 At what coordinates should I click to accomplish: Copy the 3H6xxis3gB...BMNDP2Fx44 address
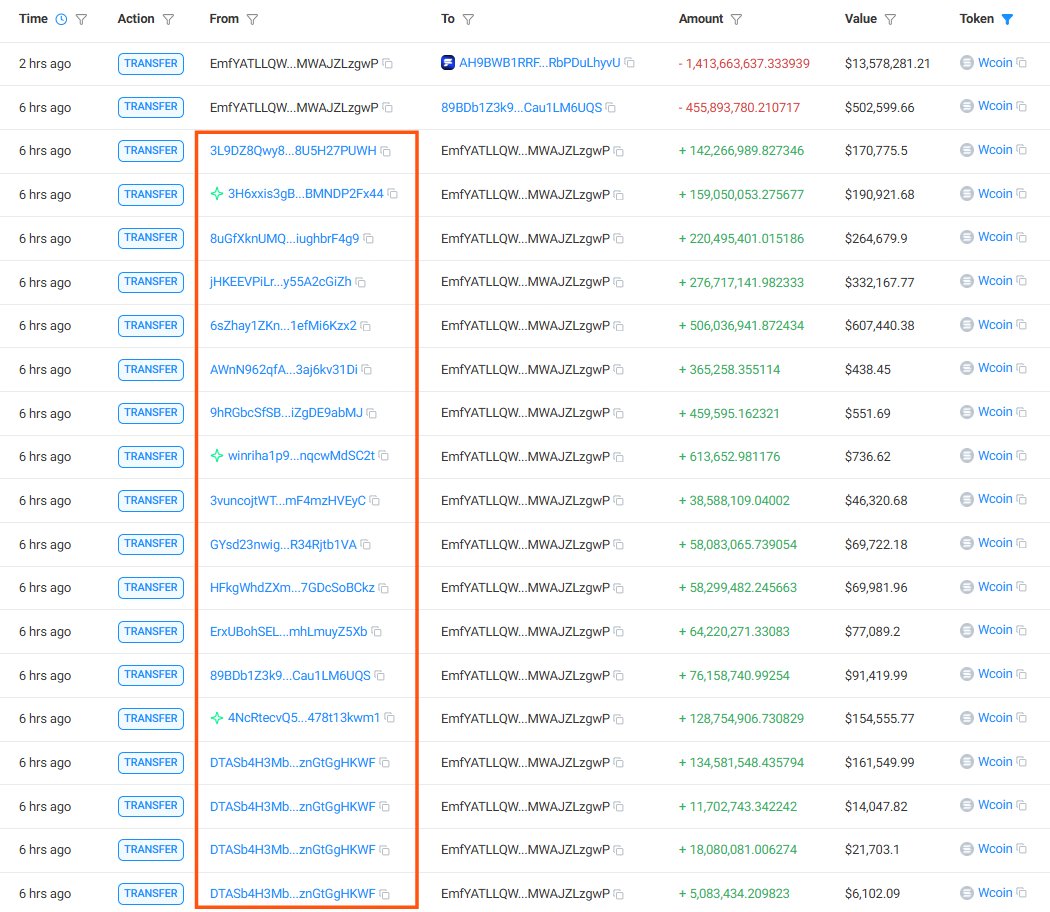tap(393, 194)
